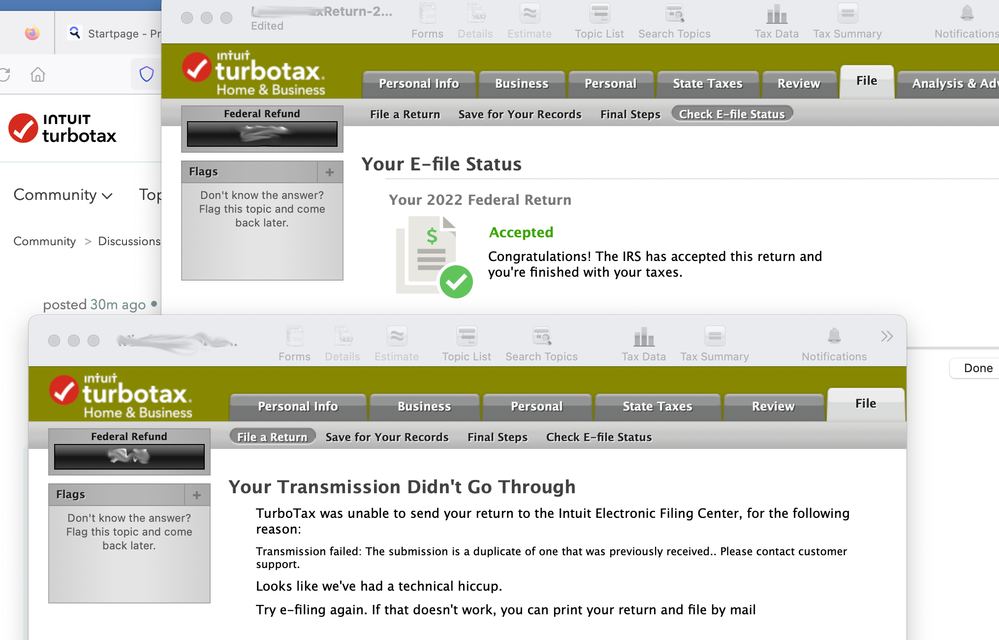Expand the toolbar overflow chevrons in front window
This screenshot has height=640, width=999.
coord(887,336)
